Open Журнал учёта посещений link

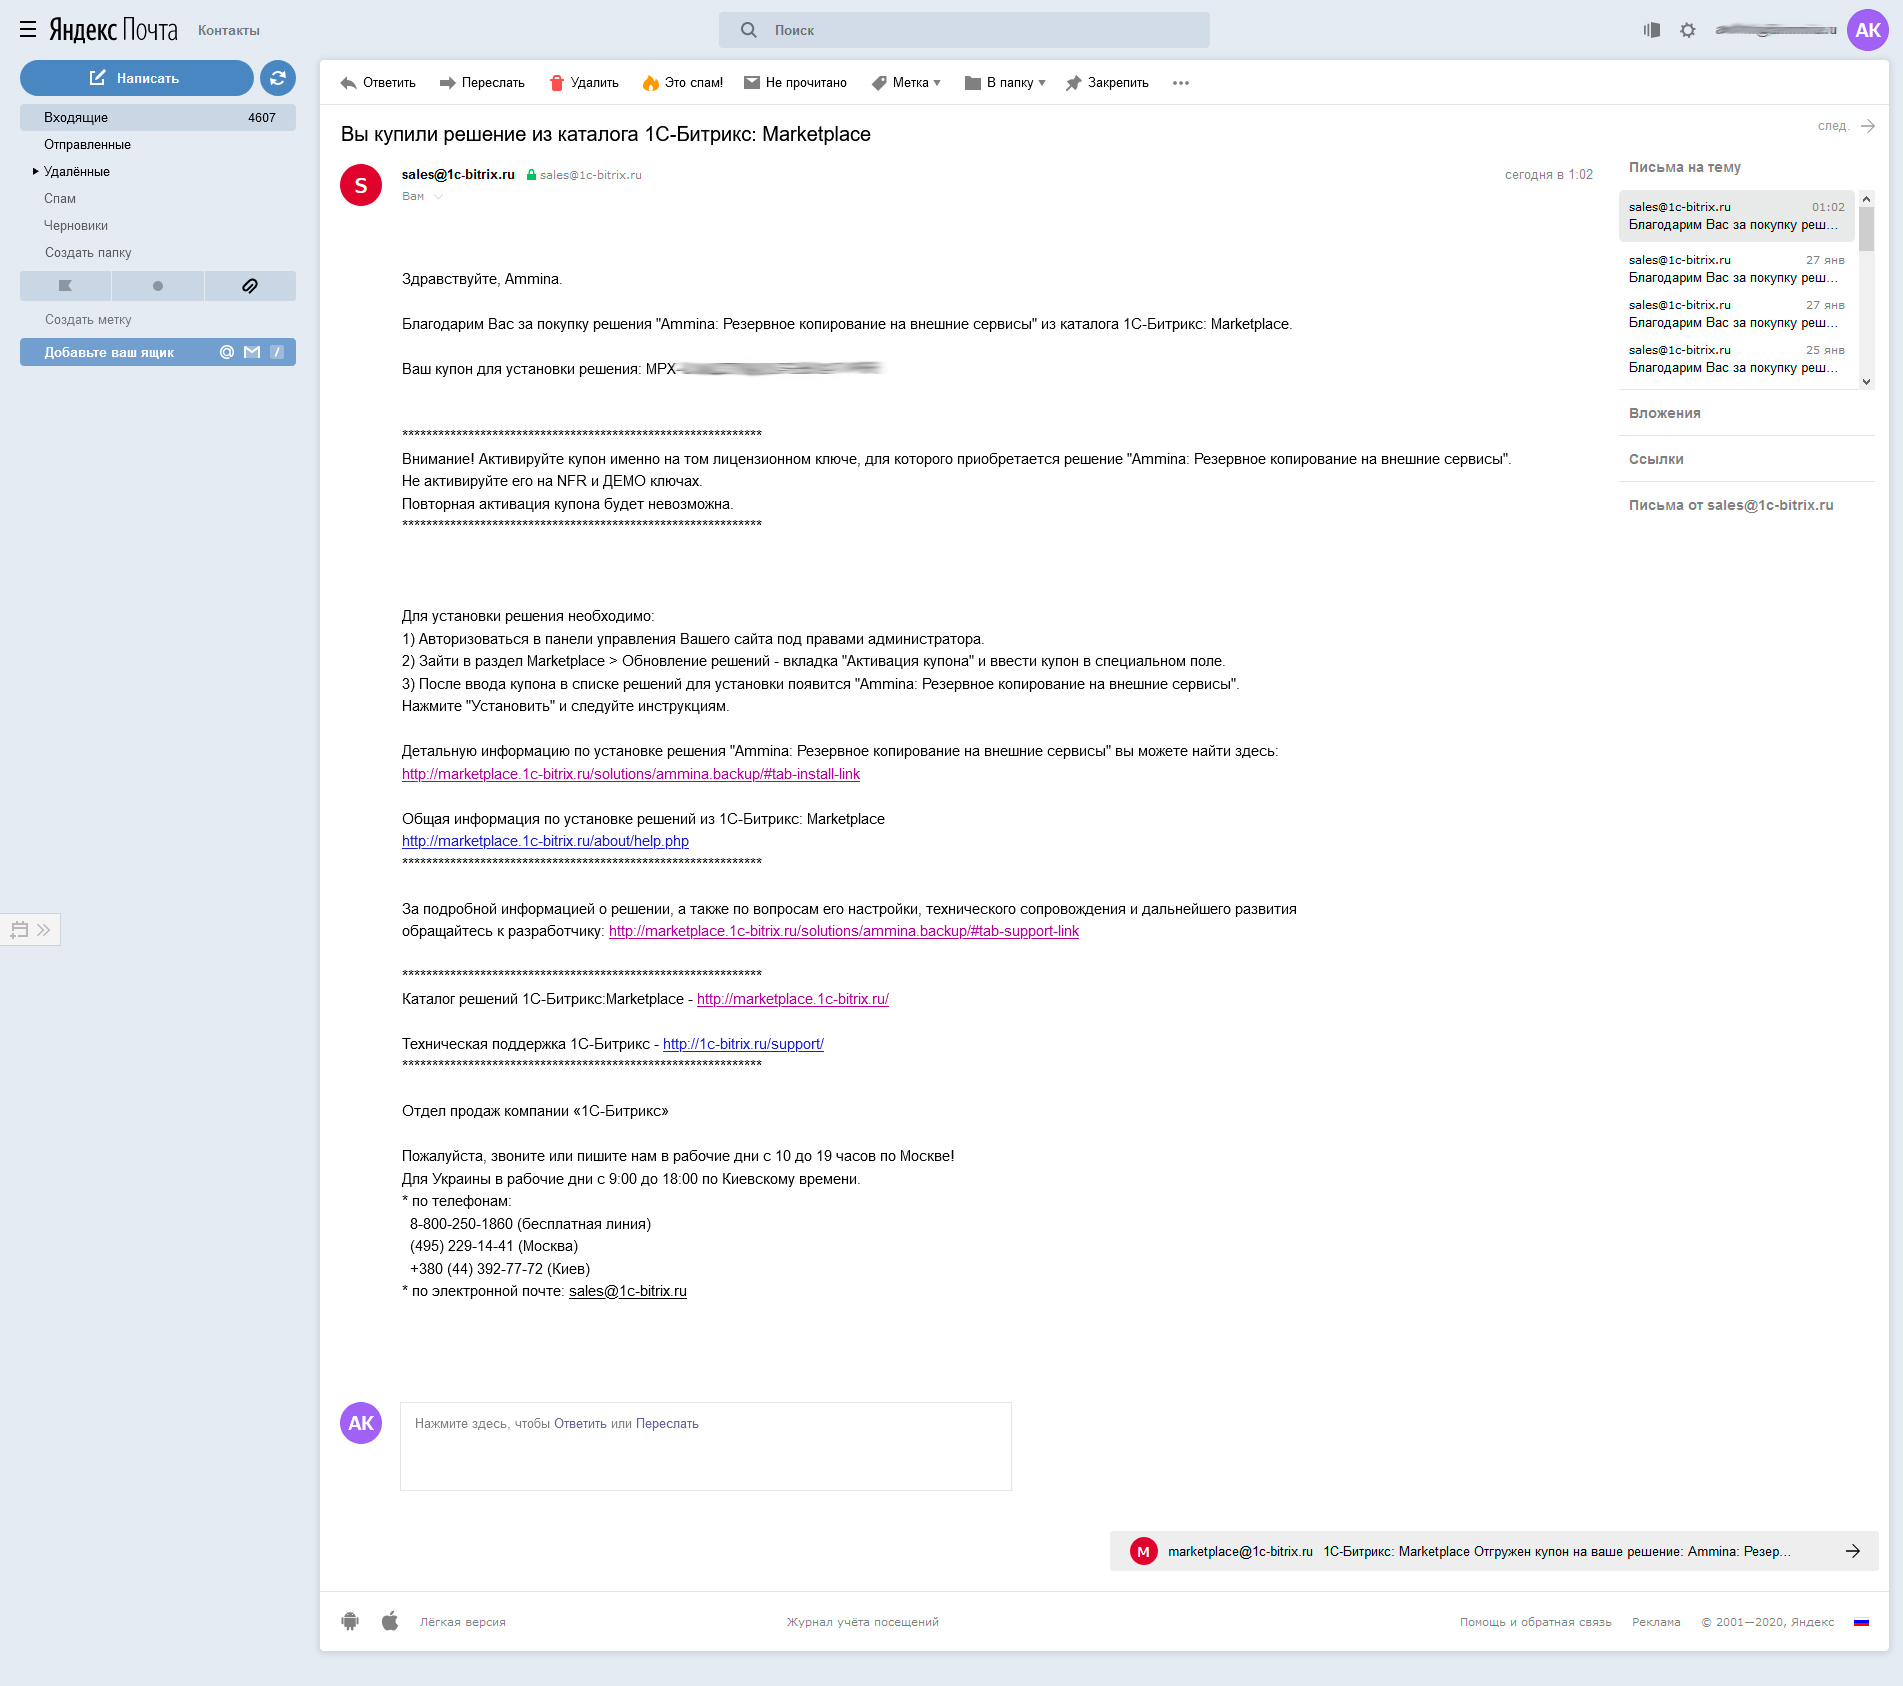(863, 1622)
